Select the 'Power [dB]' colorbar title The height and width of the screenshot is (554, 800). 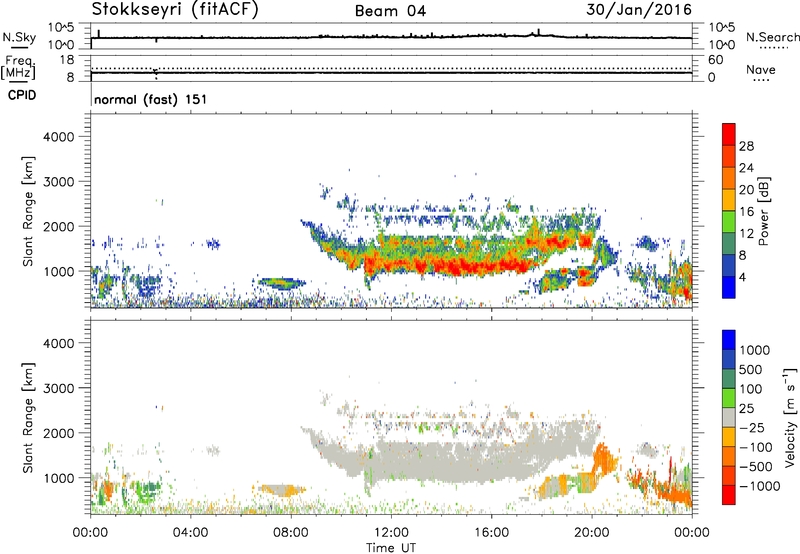[x=763, y=211]
